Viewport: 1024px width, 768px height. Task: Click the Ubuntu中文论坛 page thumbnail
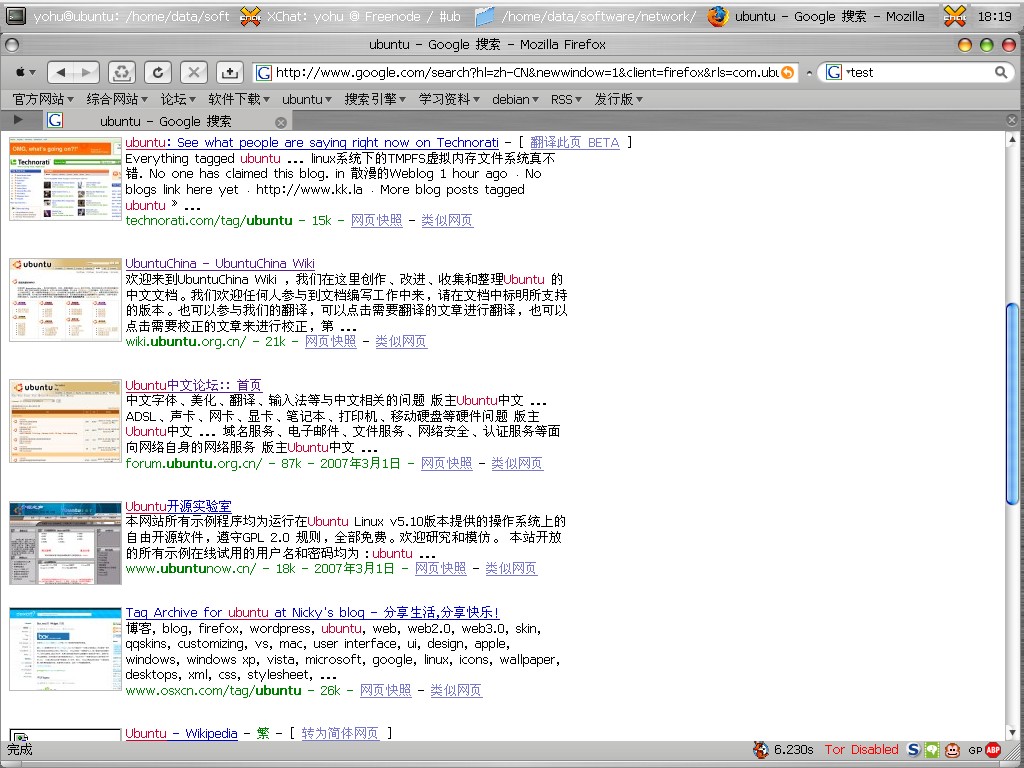(65, 421)
